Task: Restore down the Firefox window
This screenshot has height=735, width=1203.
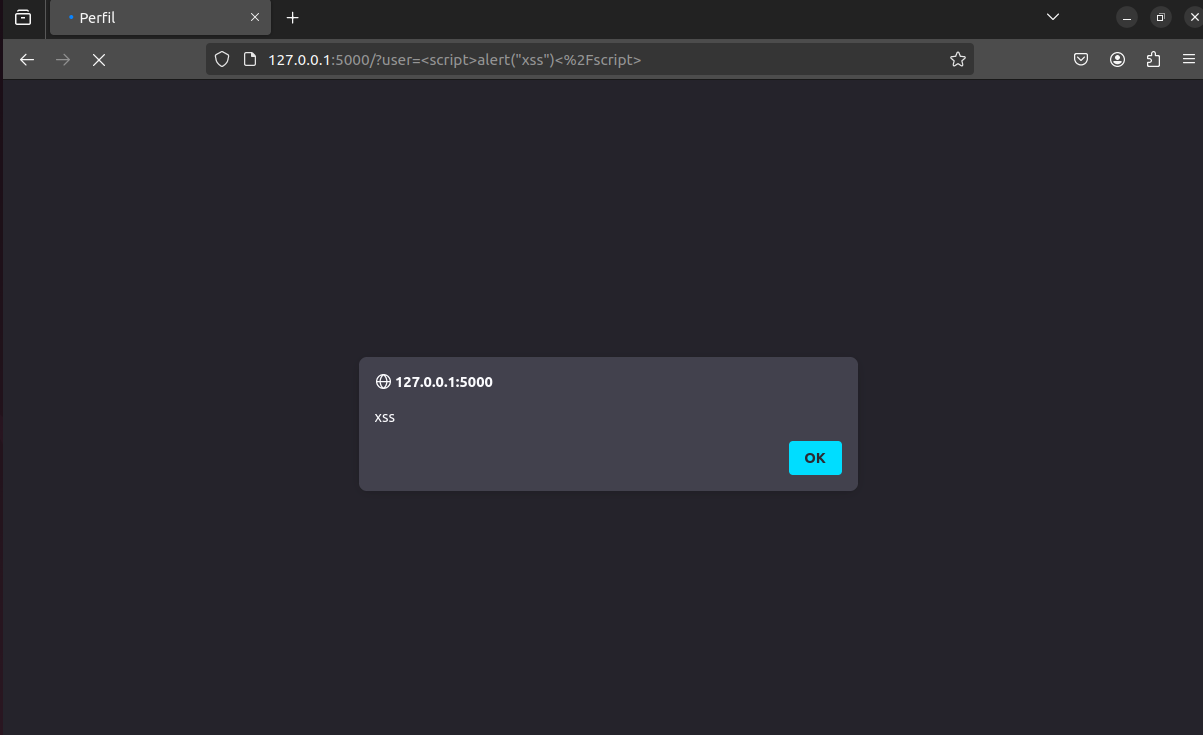Action: point(1160,18)
